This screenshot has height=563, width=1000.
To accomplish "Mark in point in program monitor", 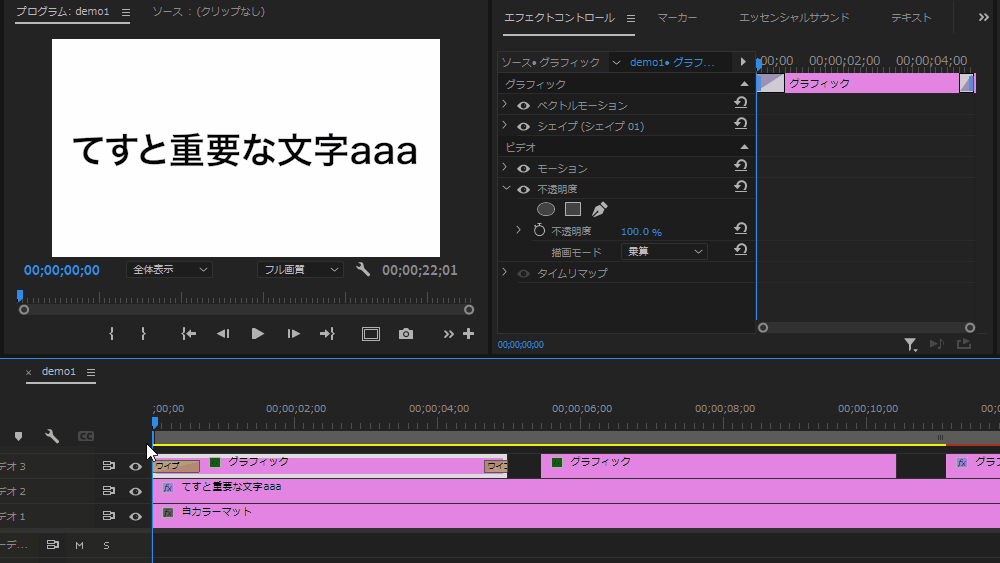I will 112,333.
